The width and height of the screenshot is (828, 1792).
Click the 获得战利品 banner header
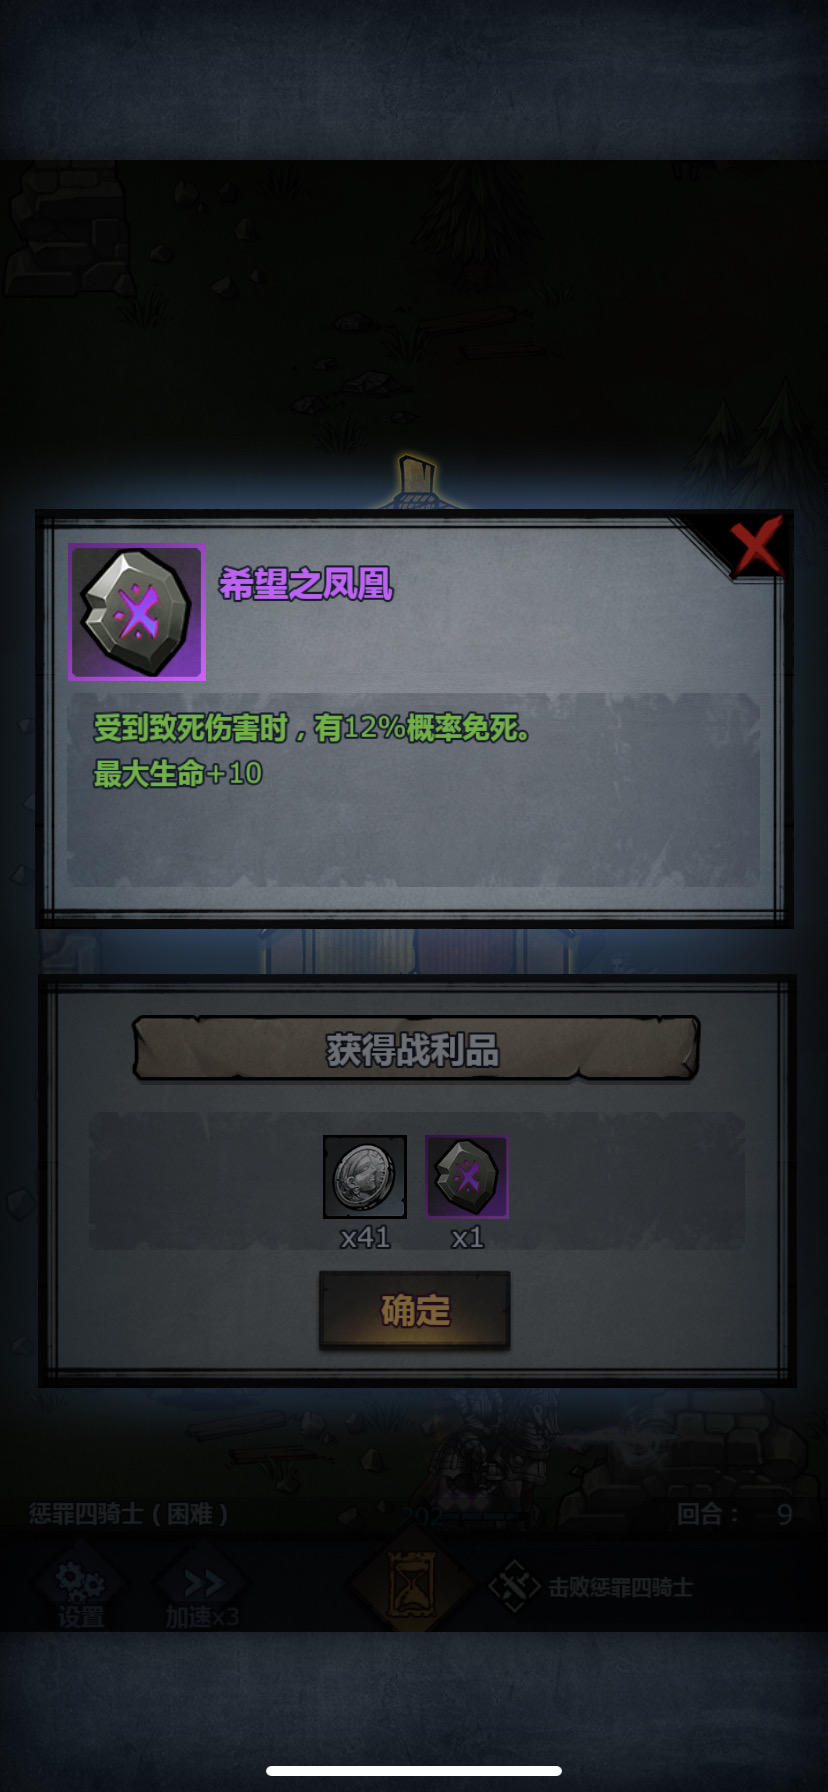[415, 1050]
